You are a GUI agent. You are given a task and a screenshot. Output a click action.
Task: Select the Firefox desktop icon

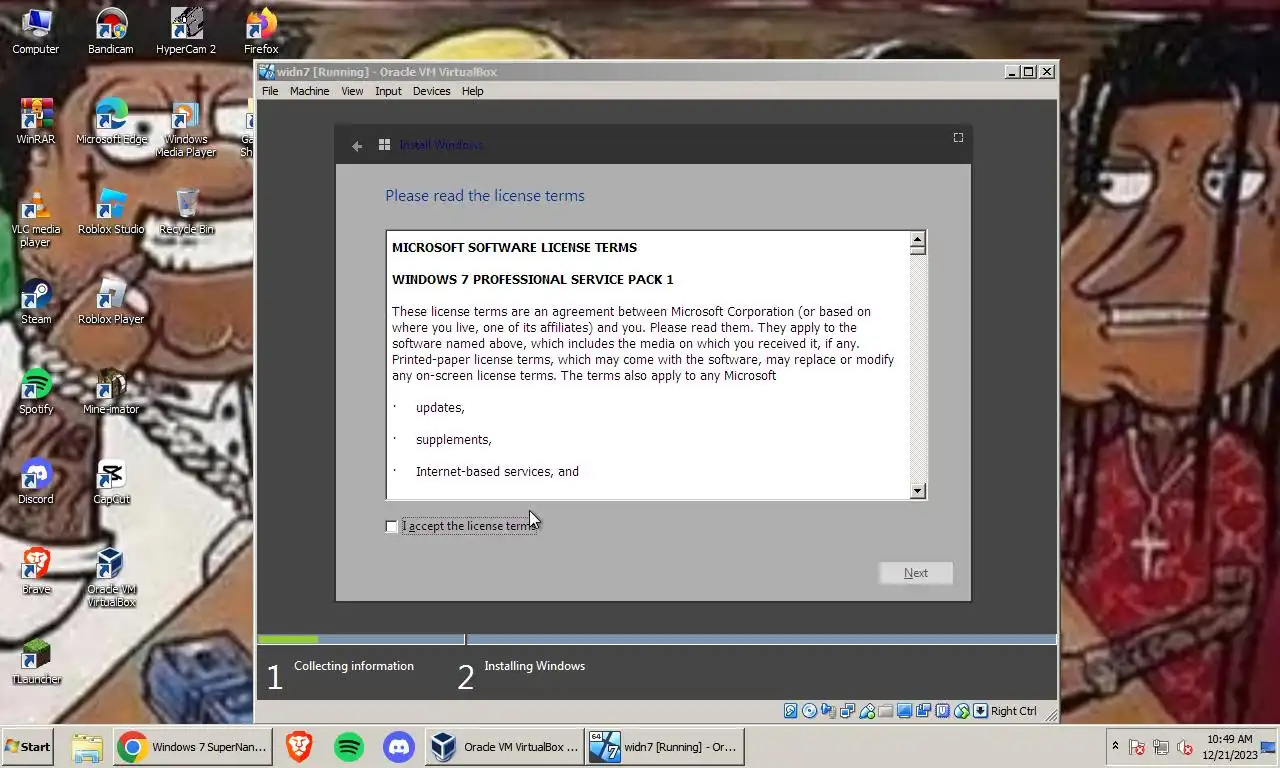[x=261, y=31]
